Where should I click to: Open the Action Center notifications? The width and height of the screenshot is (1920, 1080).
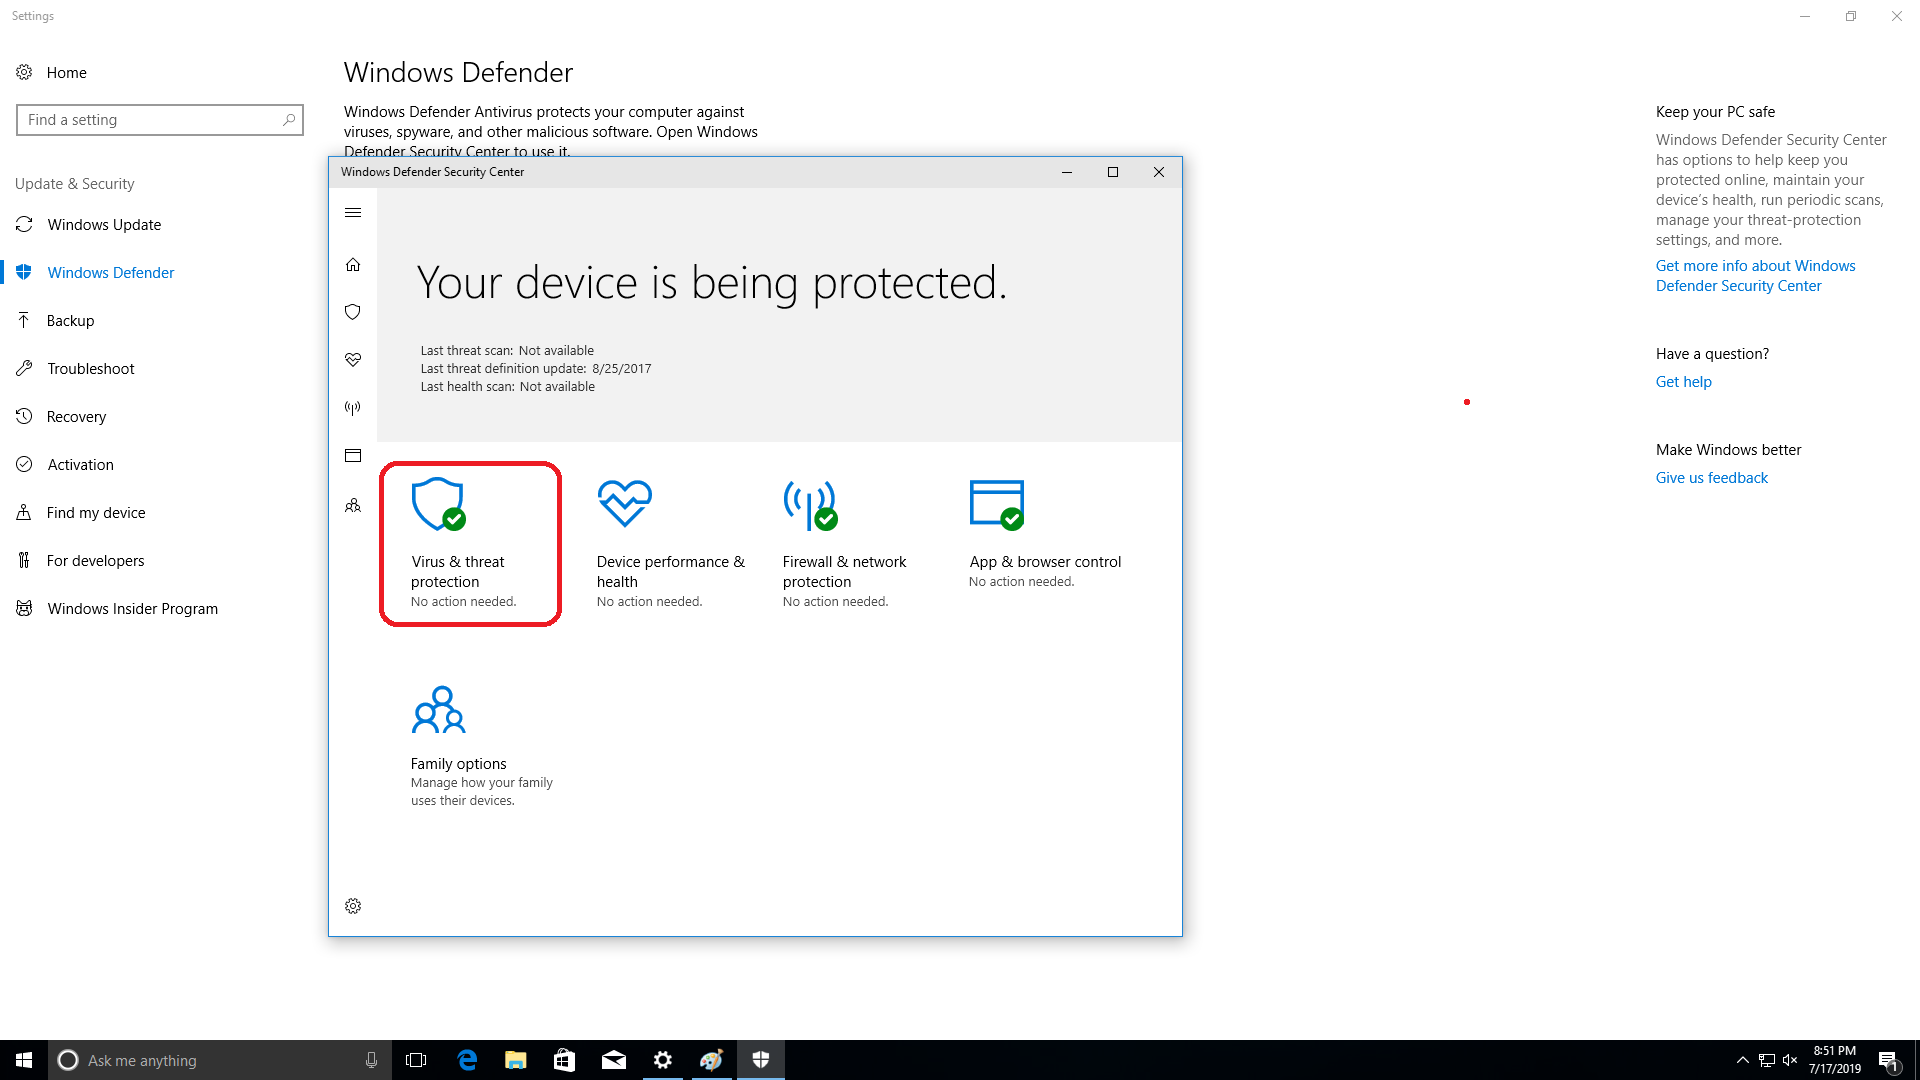(1889, 1060)
